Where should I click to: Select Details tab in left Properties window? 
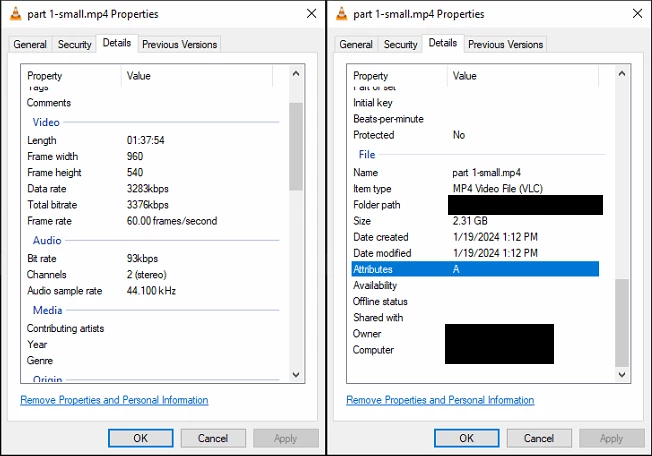[x=117, y=43]
